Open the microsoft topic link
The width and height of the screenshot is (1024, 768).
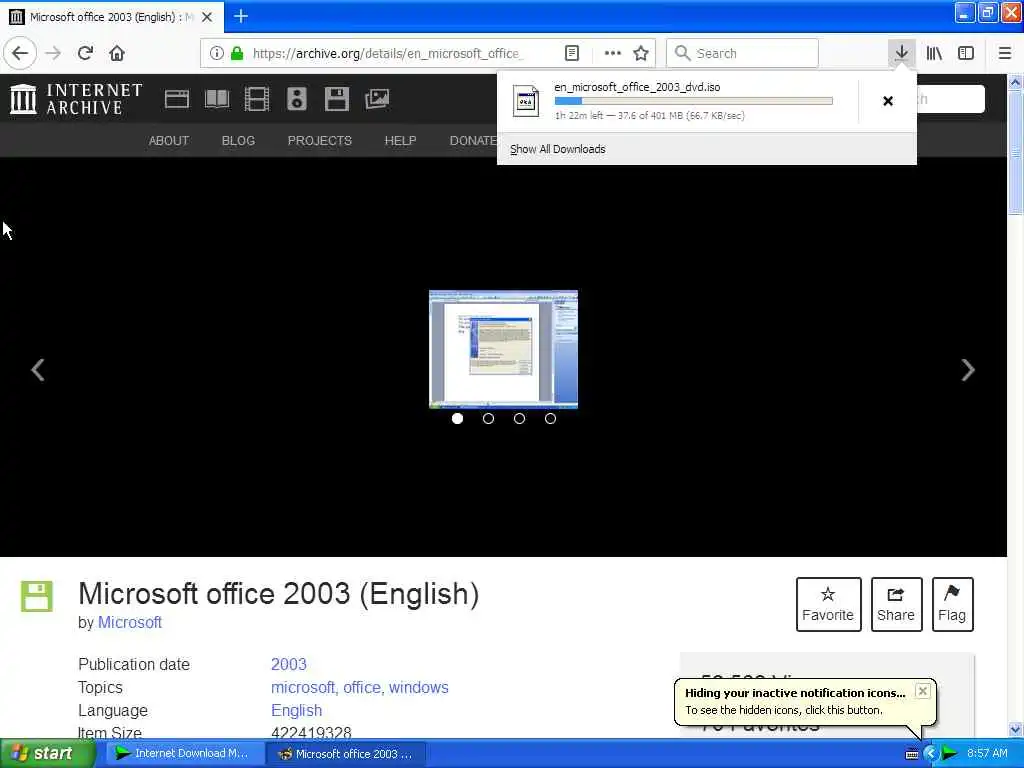(x=304, y=688)
